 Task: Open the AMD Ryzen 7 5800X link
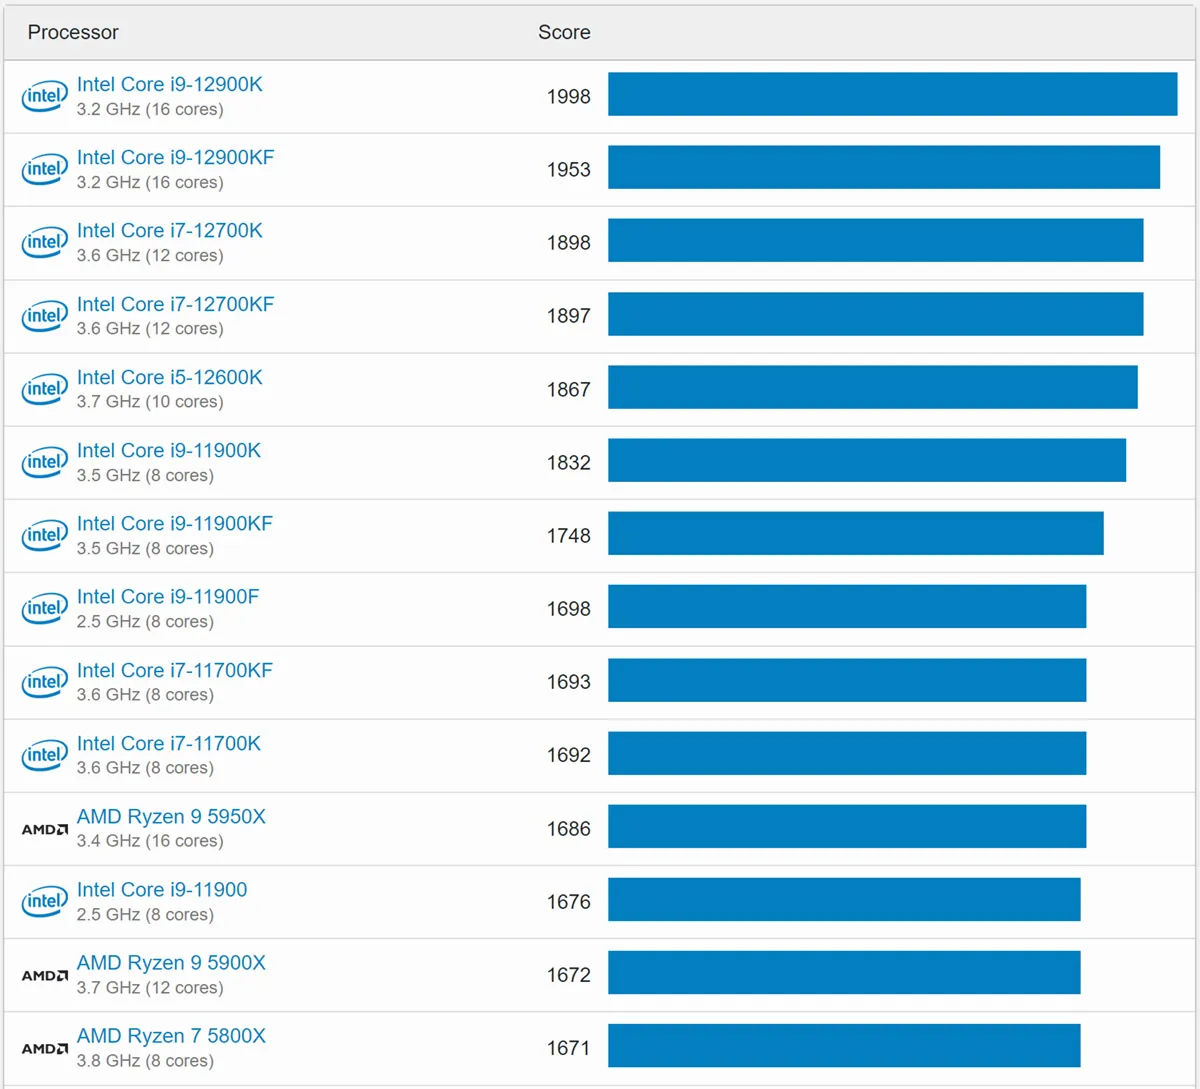click(x=171, y=1036)
